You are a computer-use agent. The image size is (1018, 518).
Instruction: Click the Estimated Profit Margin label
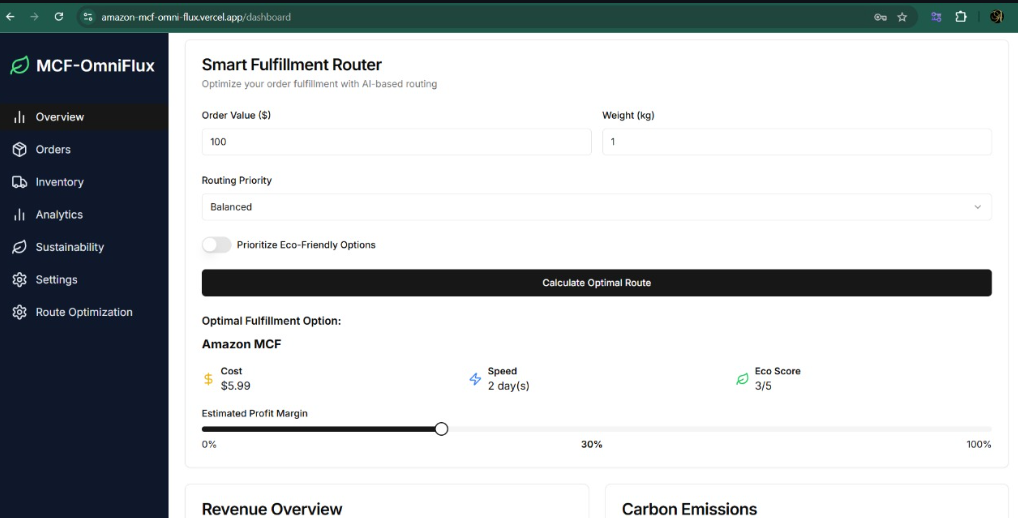pyautogui.click(x=254, y=413)
